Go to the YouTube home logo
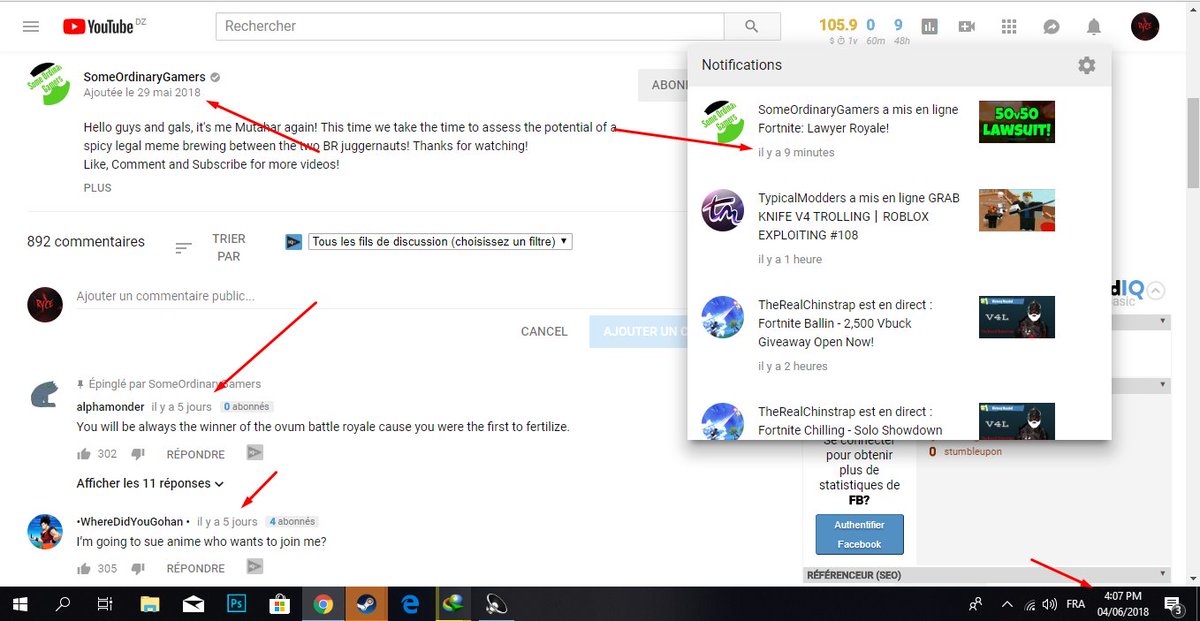 coord(98,27)
